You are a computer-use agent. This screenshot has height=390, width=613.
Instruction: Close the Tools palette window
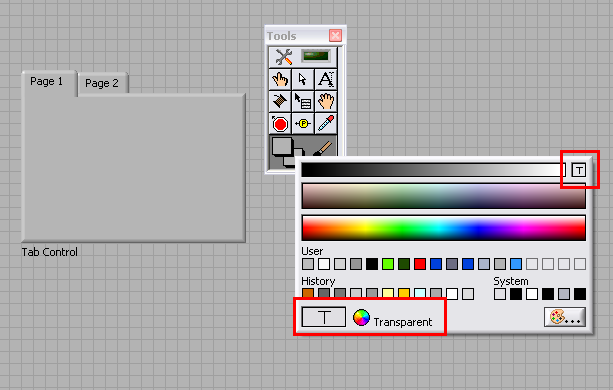click(335, 36)
